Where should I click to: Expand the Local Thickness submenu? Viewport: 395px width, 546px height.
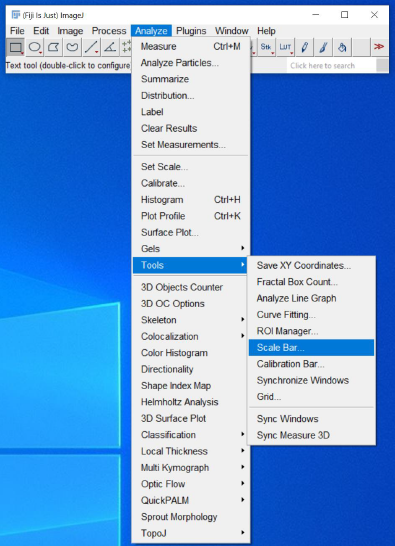pyautogui.click(x=191, y=451)
